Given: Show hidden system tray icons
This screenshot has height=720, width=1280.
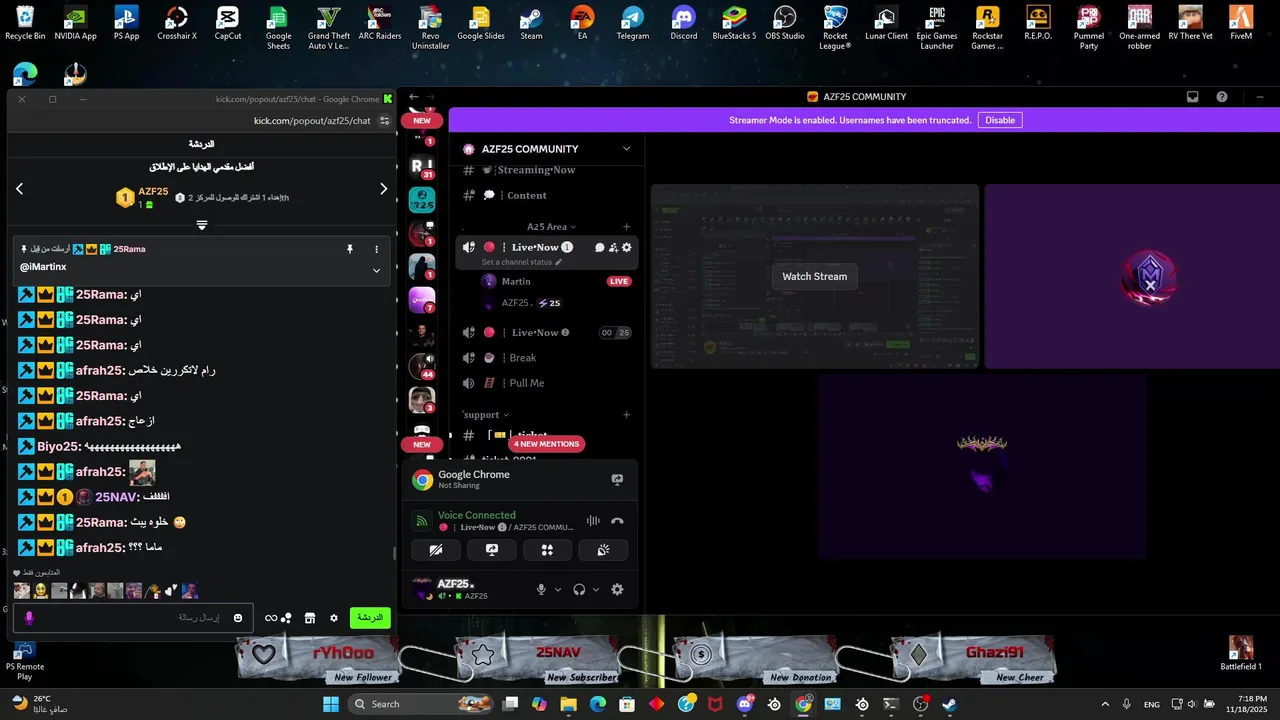Looking at the screenshot, I should tap(1105, 704).
